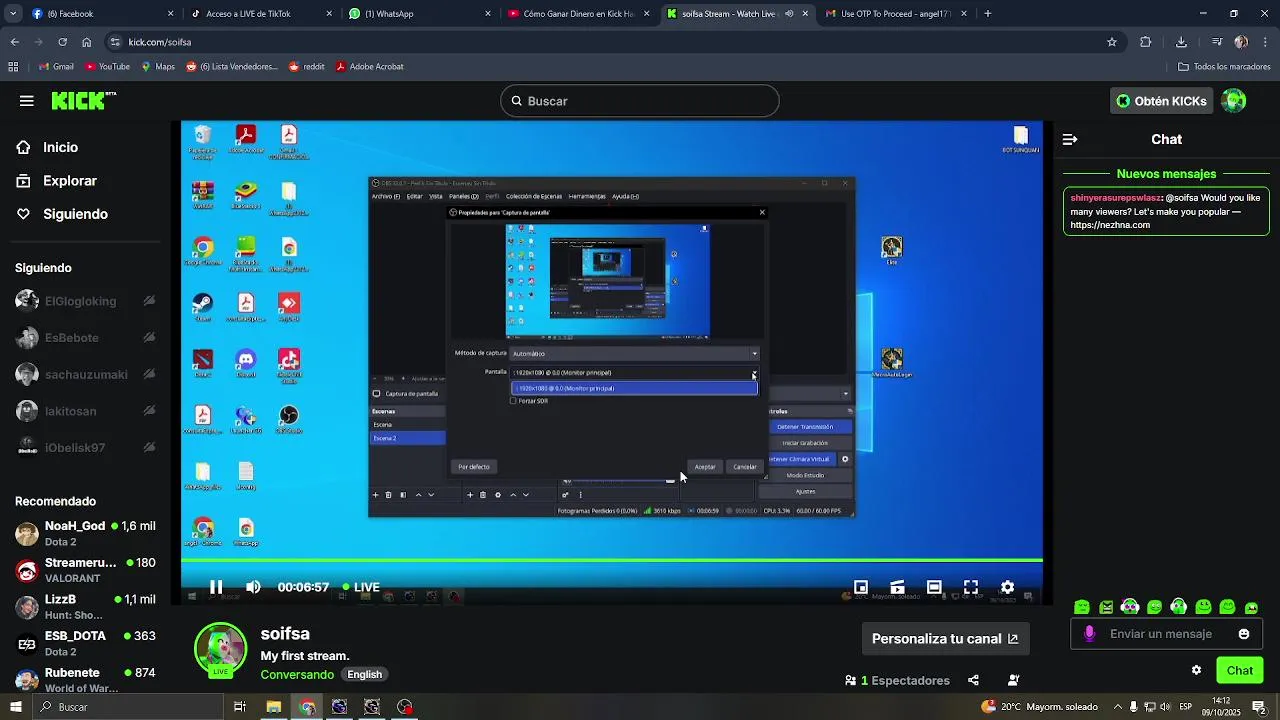Click the share stream icon
This screenshot has height=720, width=1280.
point(973,681)
